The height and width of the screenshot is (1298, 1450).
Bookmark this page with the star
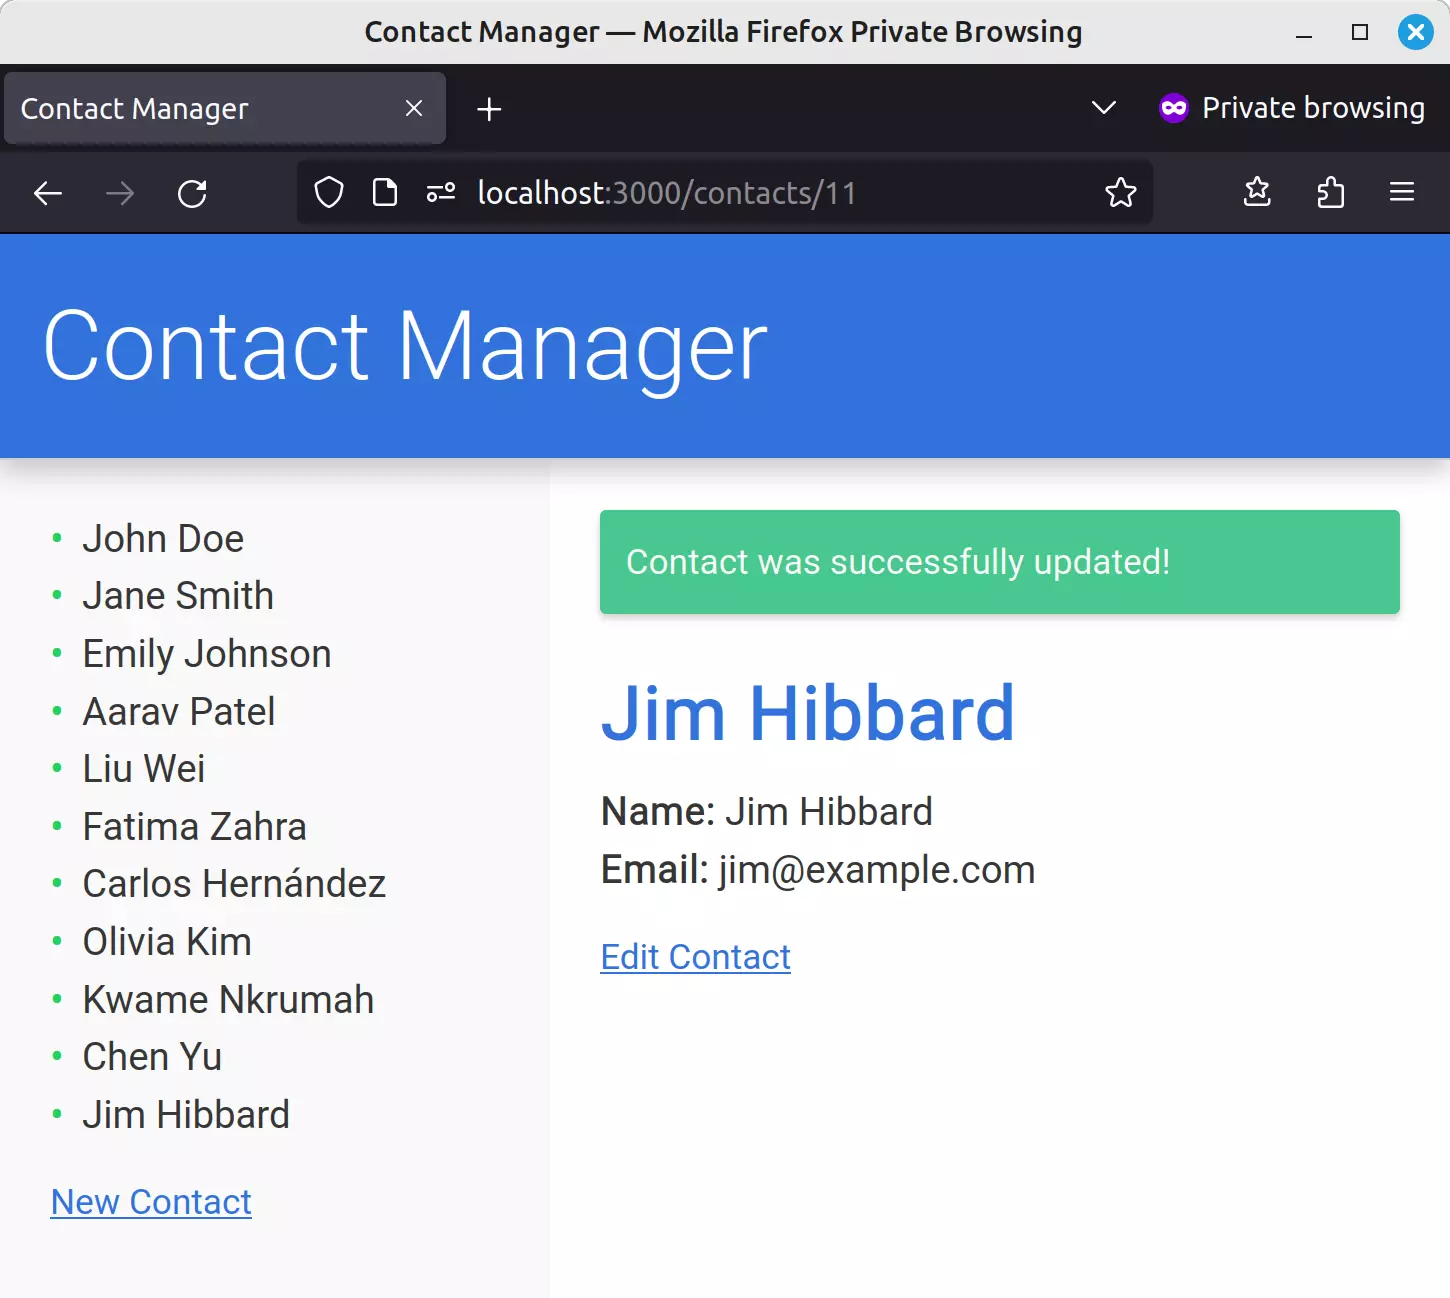1121,192
